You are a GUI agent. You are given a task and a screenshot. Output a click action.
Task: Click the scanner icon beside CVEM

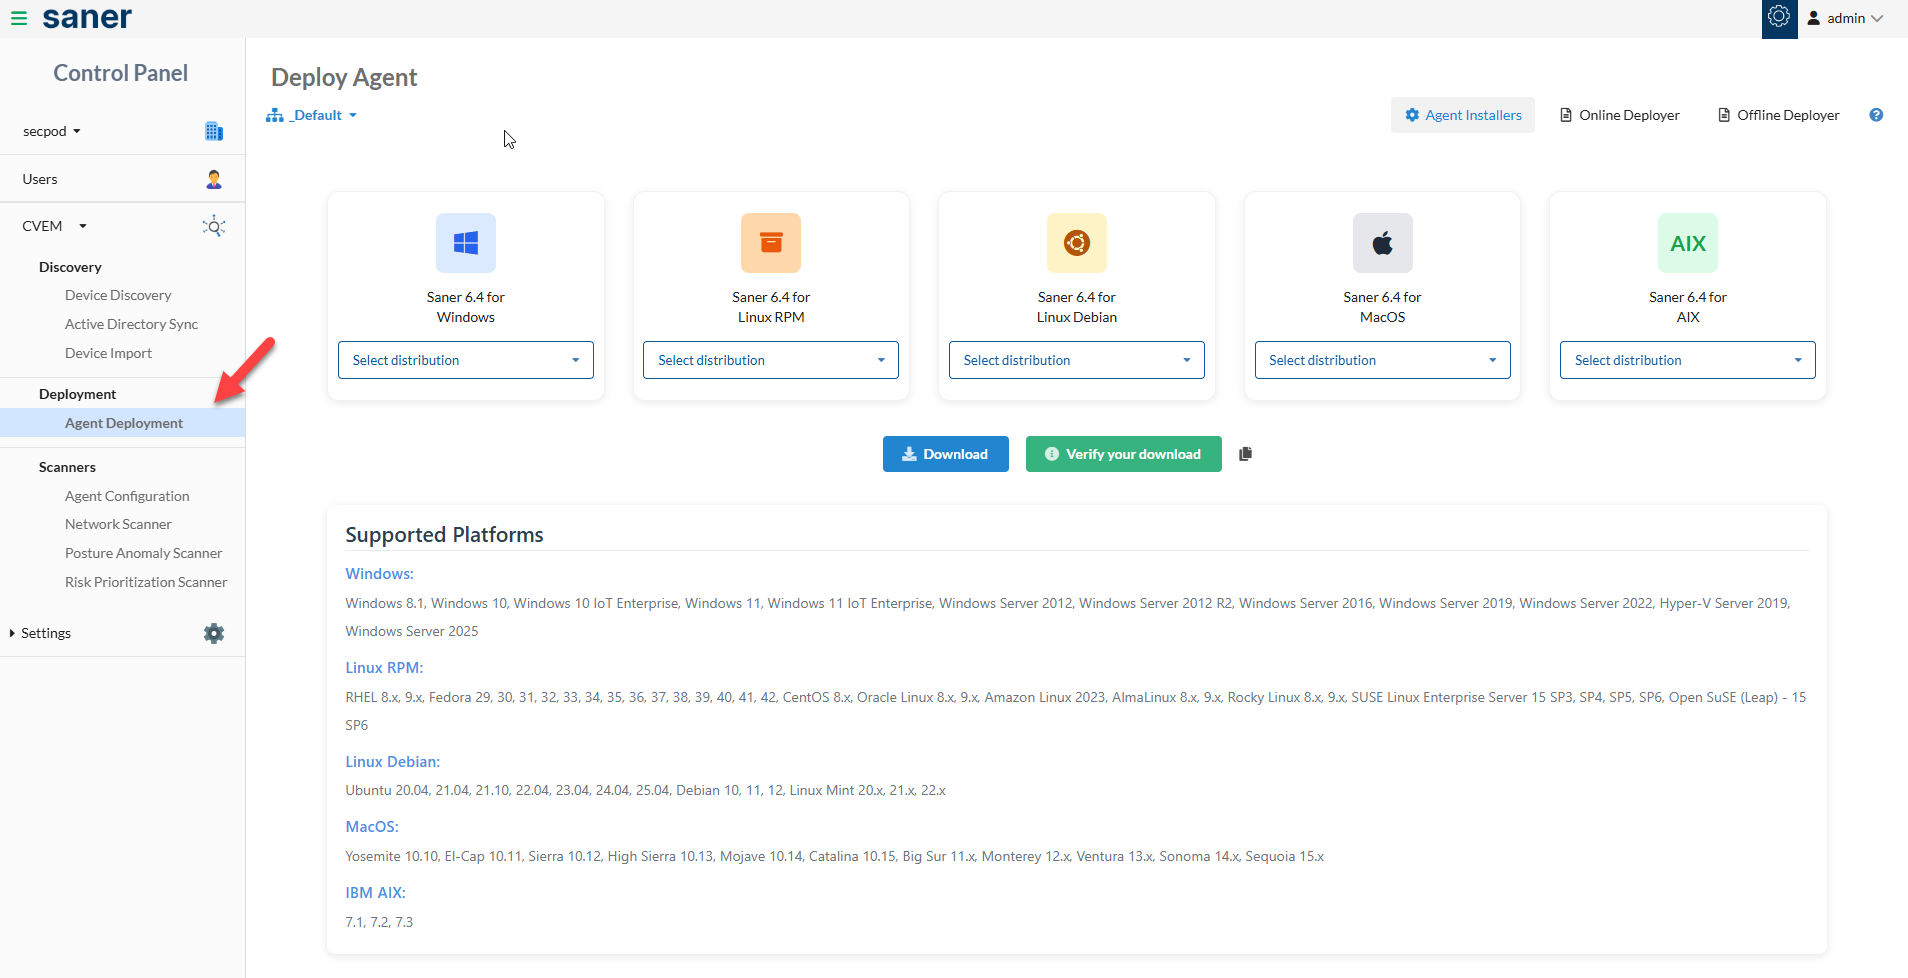tap(213, 225)
